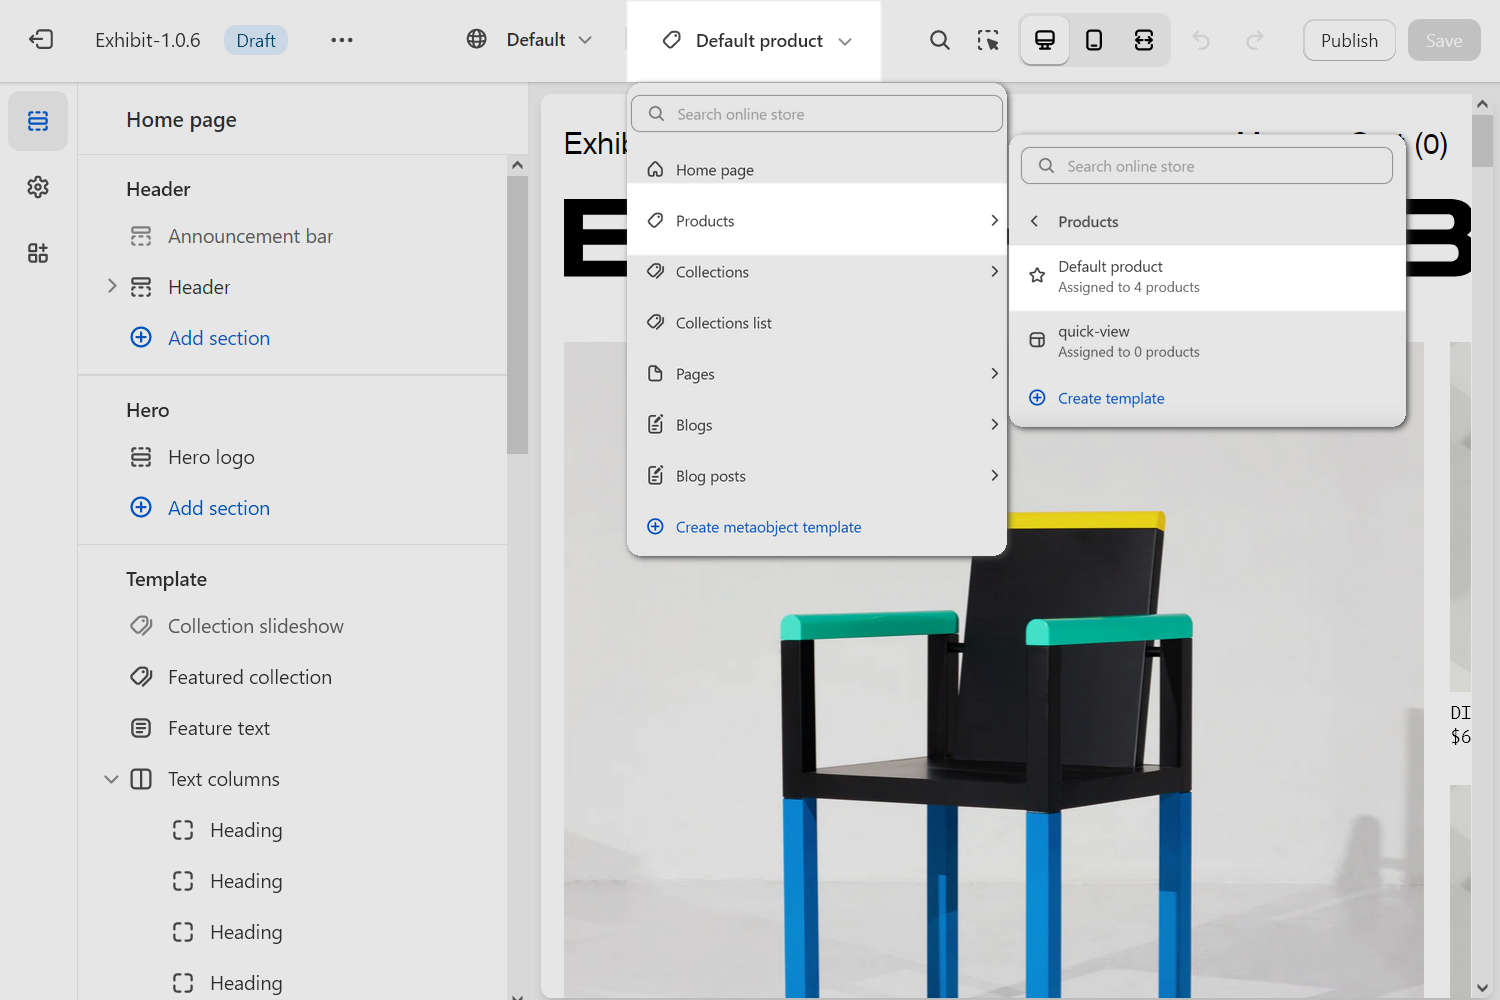Click the Featured collection tag icon
The height and width of the screenshot is (1000, 1500).
(141, 677)
